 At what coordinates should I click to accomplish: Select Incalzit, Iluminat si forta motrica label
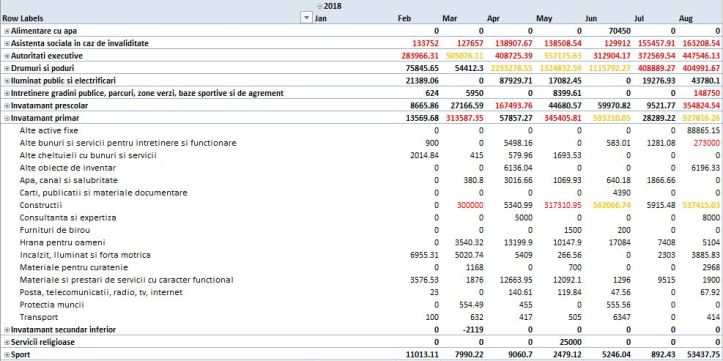(85, 255)
